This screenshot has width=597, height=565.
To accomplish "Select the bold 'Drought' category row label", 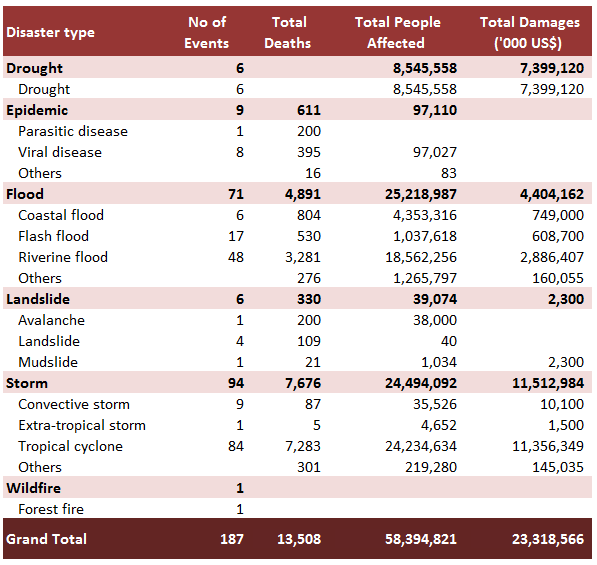I will [x=34, y=68].
